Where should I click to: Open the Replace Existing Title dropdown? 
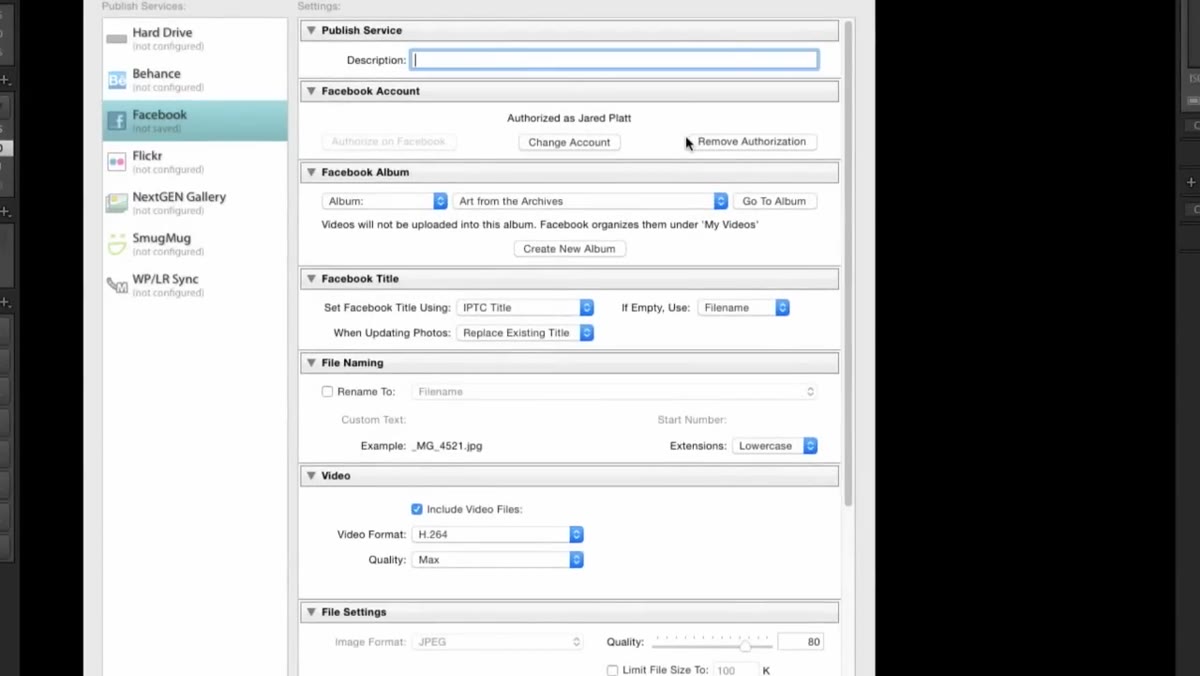525,333
